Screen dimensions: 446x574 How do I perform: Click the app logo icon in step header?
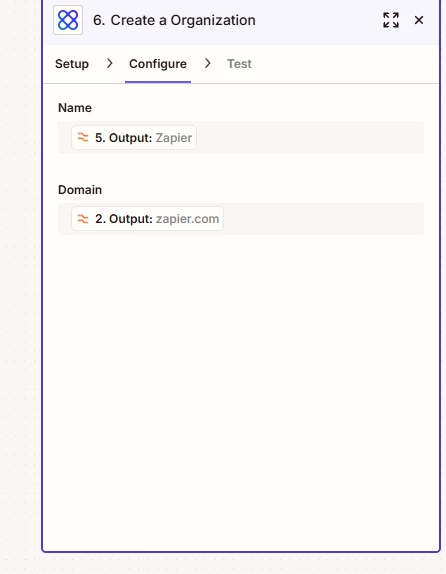tap(68, 20)
